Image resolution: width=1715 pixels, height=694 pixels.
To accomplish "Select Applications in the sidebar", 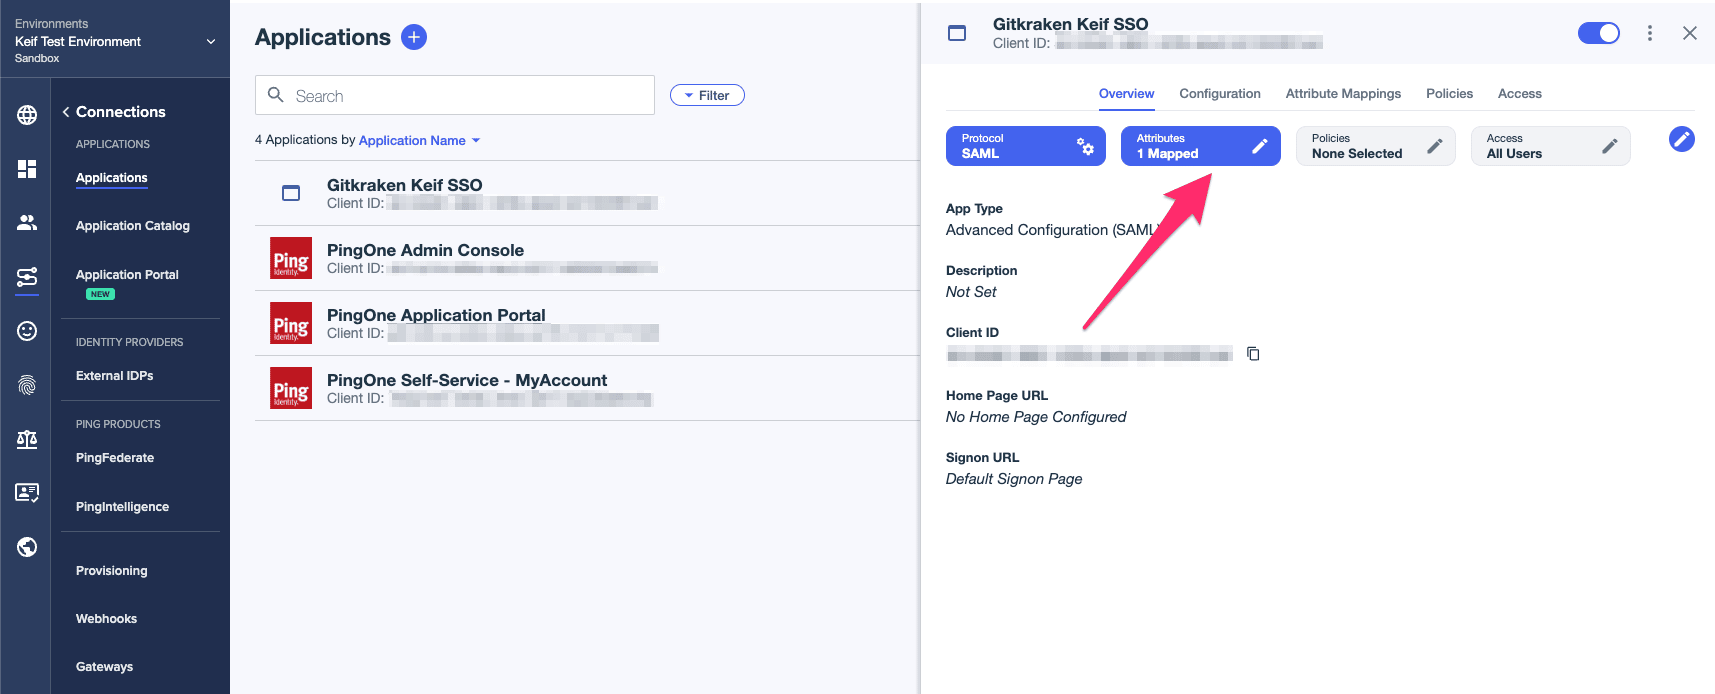I will [112, 178].
